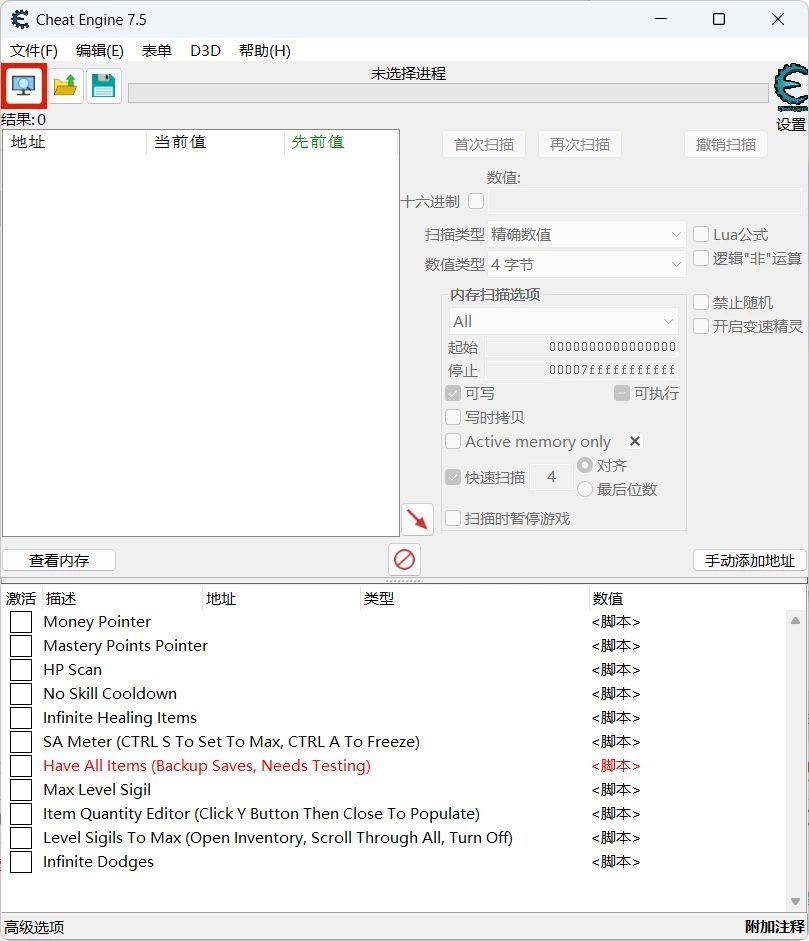The height and width of the screenshot is (941, 809).
Task: Click the Cheat Engine logo above 设置
Action: [x=790, y=88]
